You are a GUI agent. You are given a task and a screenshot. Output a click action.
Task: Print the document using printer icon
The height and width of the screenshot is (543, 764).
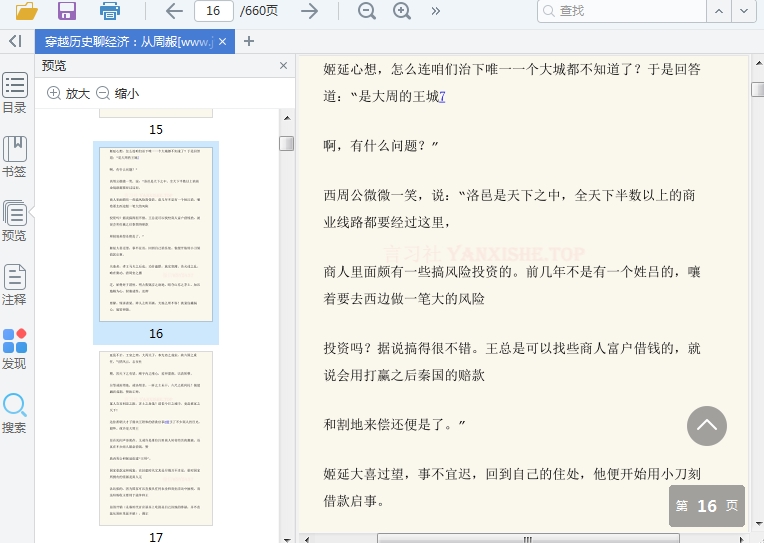point(110,11)
